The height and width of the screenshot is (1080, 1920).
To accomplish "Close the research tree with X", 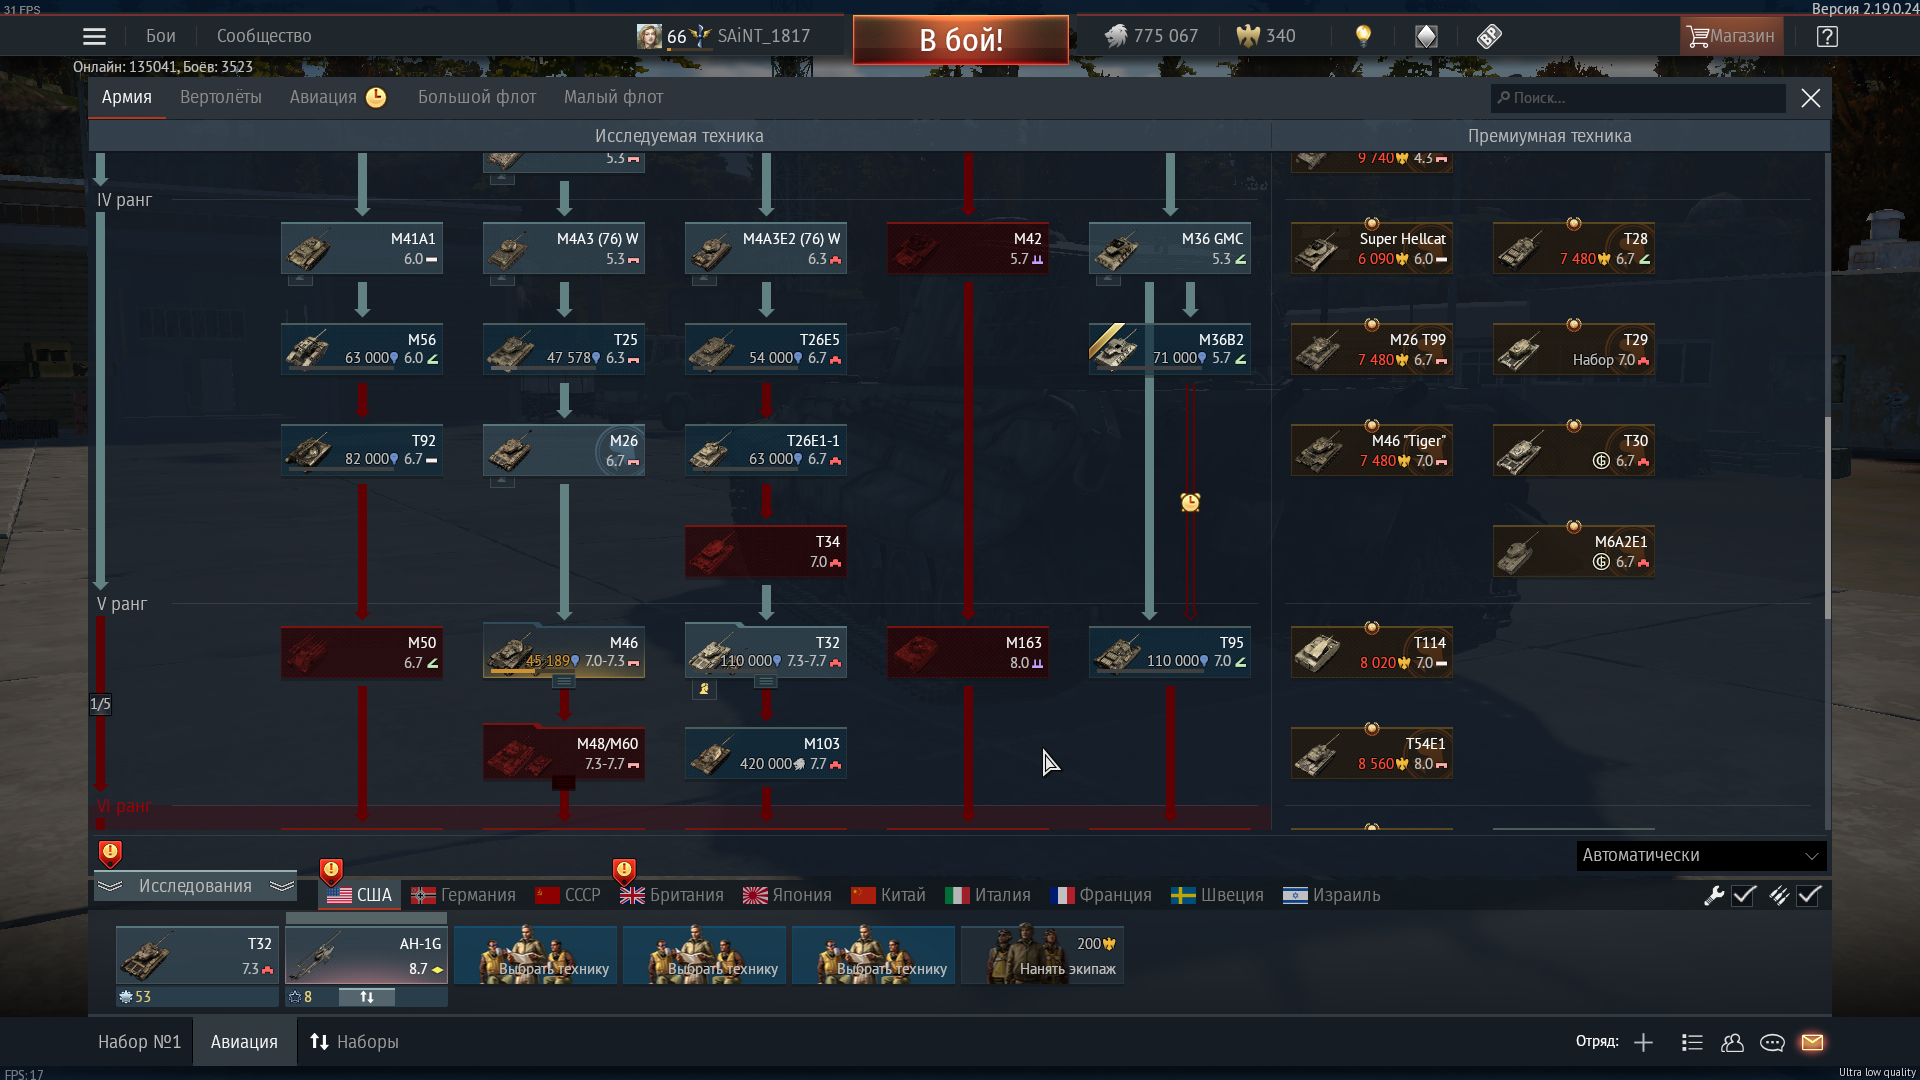I will [x=1810, y=98].
